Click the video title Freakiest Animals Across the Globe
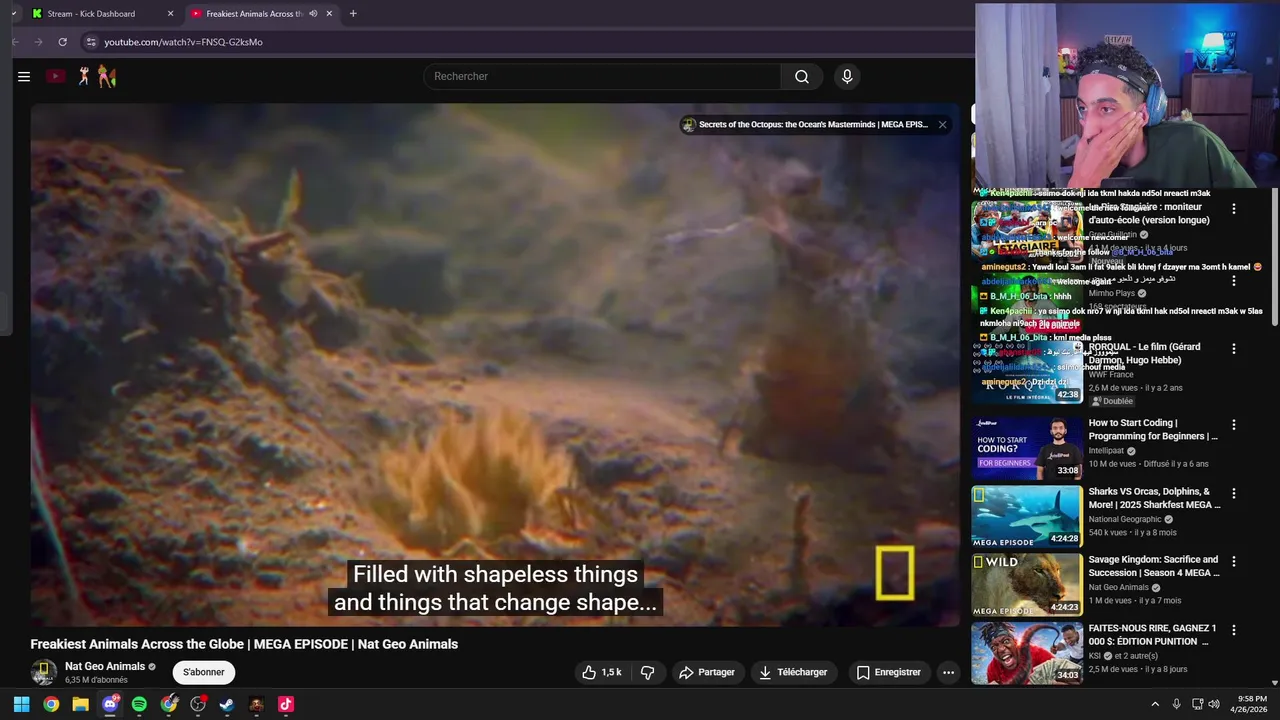 (x=244, y=644)
